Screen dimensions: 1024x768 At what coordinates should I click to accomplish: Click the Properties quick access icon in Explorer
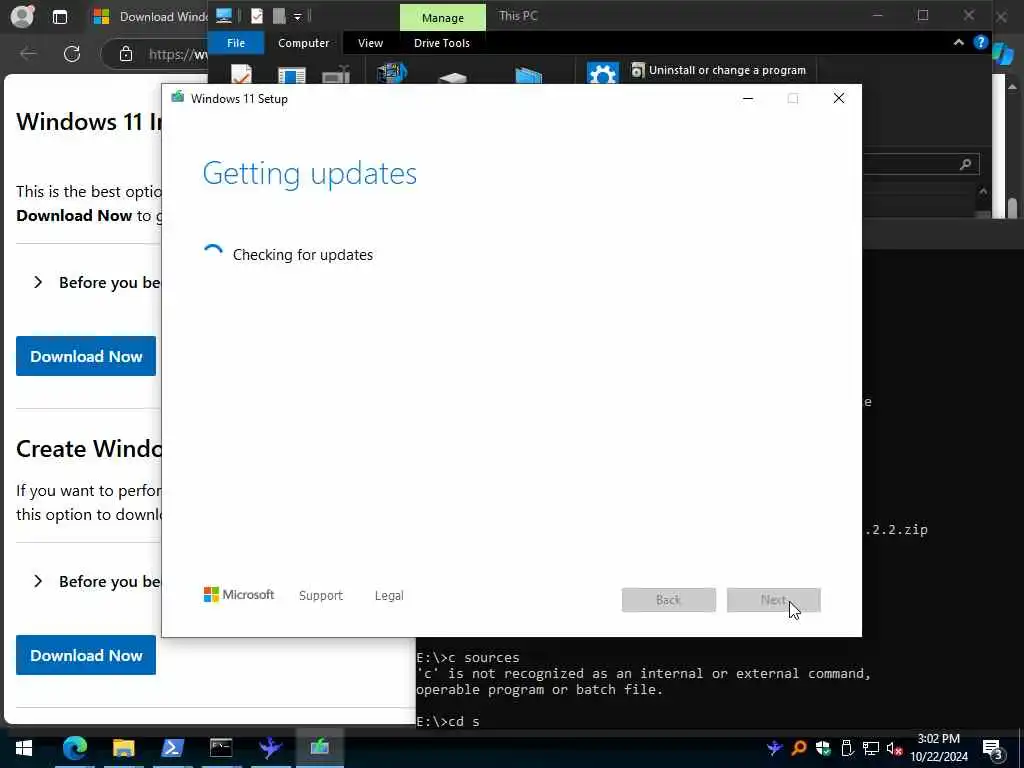(257, 16)
